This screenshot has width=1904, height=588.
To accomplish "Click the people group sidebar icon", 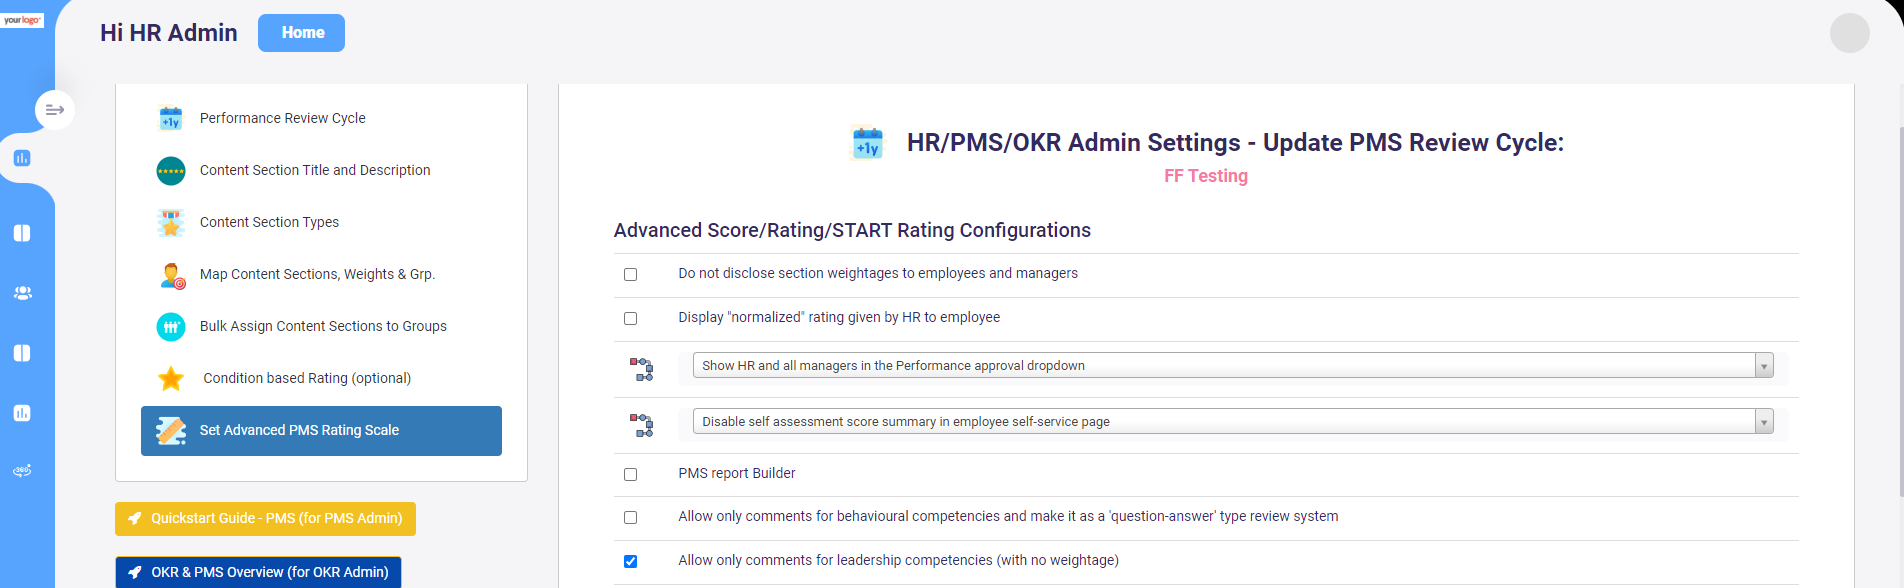I will [22, 293].
